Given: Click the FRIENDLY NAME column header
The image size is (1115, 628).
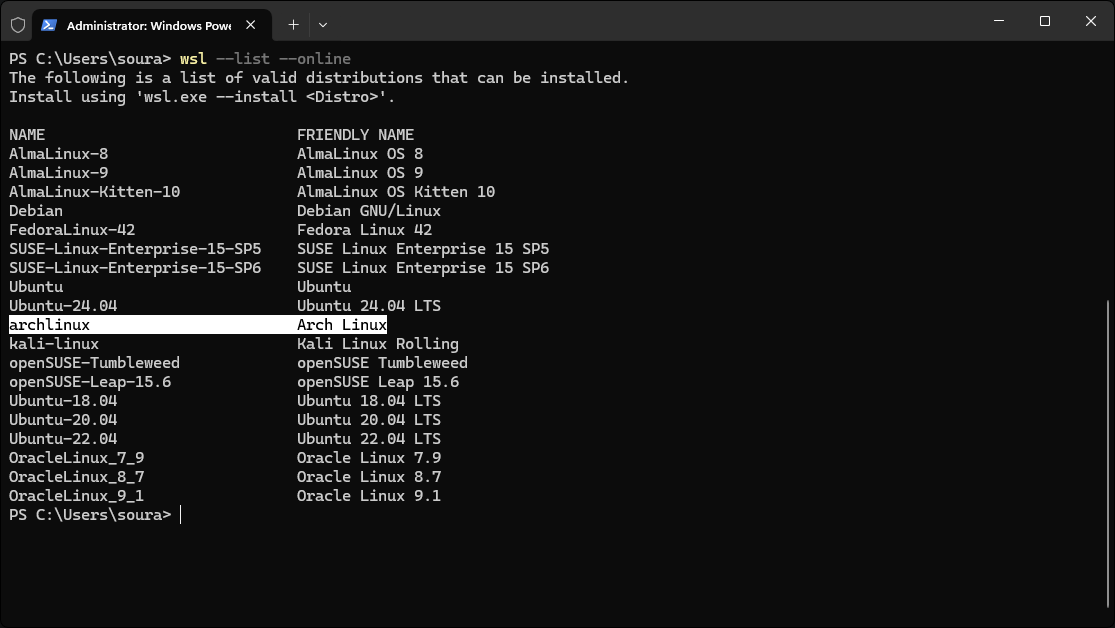Looking at the screenshot, I should pyautogui.click(x=355, y=134).
